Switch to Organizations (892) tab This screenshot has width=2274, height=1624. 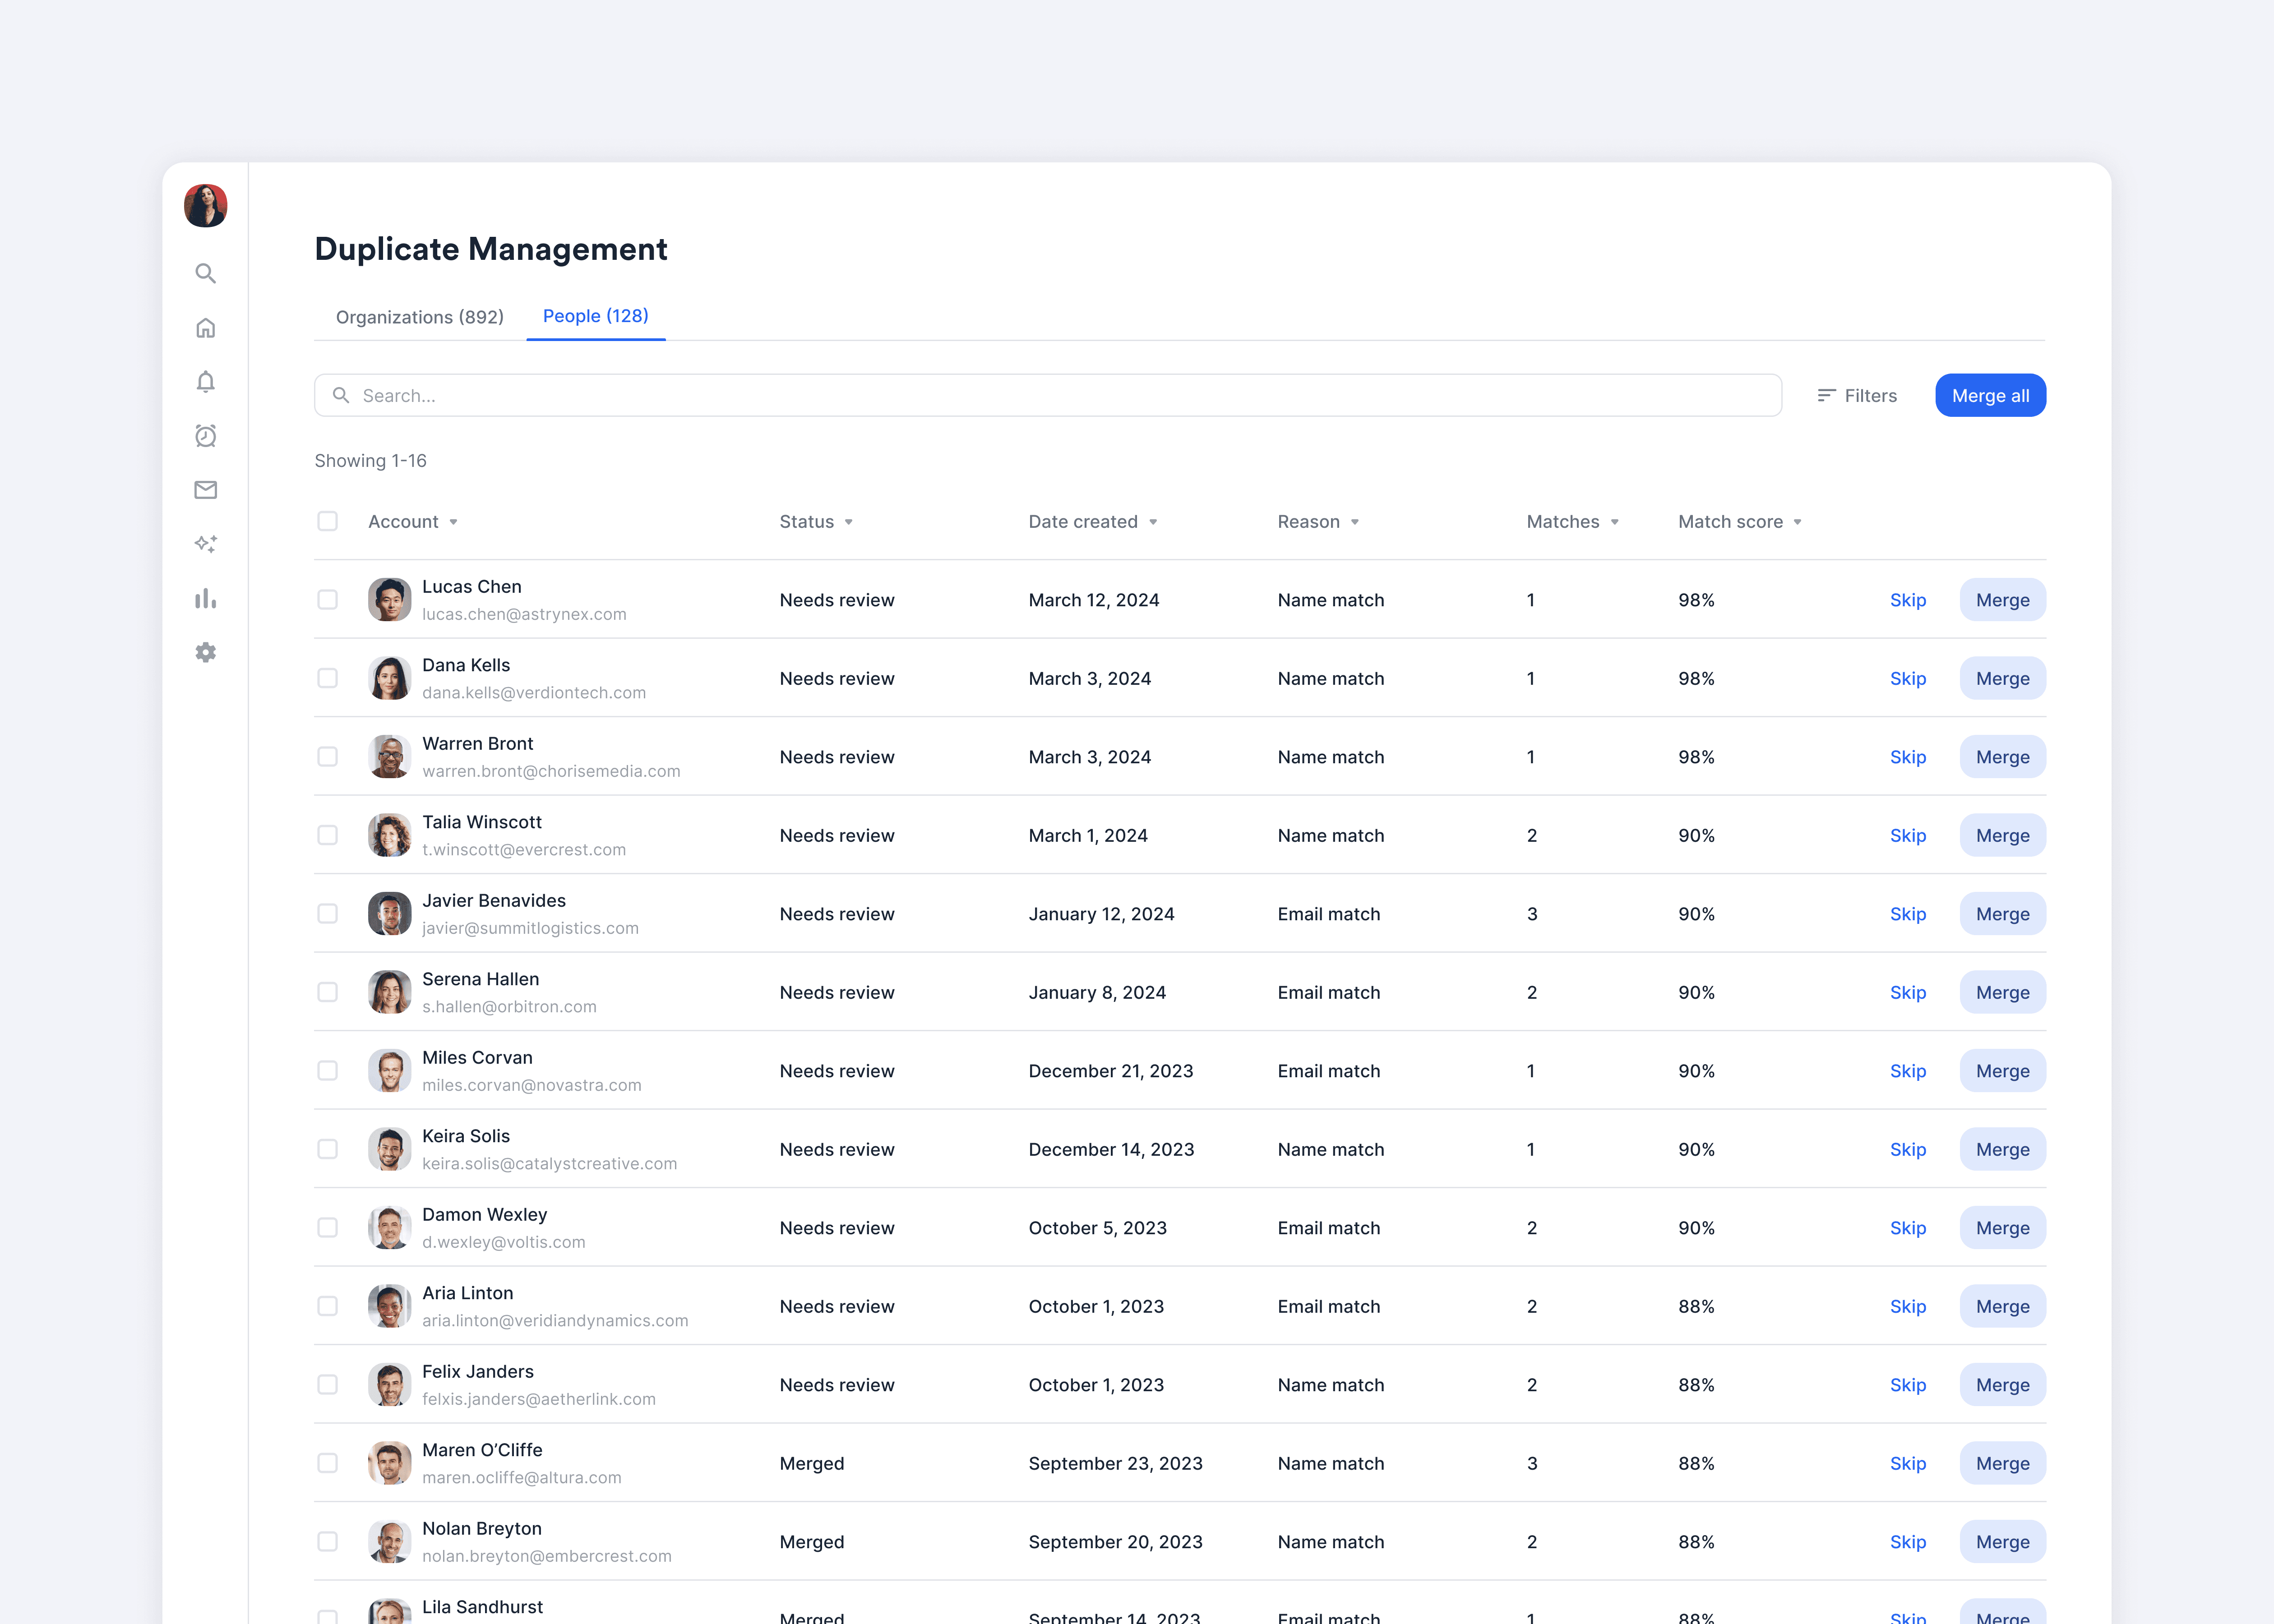pyautogui.click(x=419, y=317)
